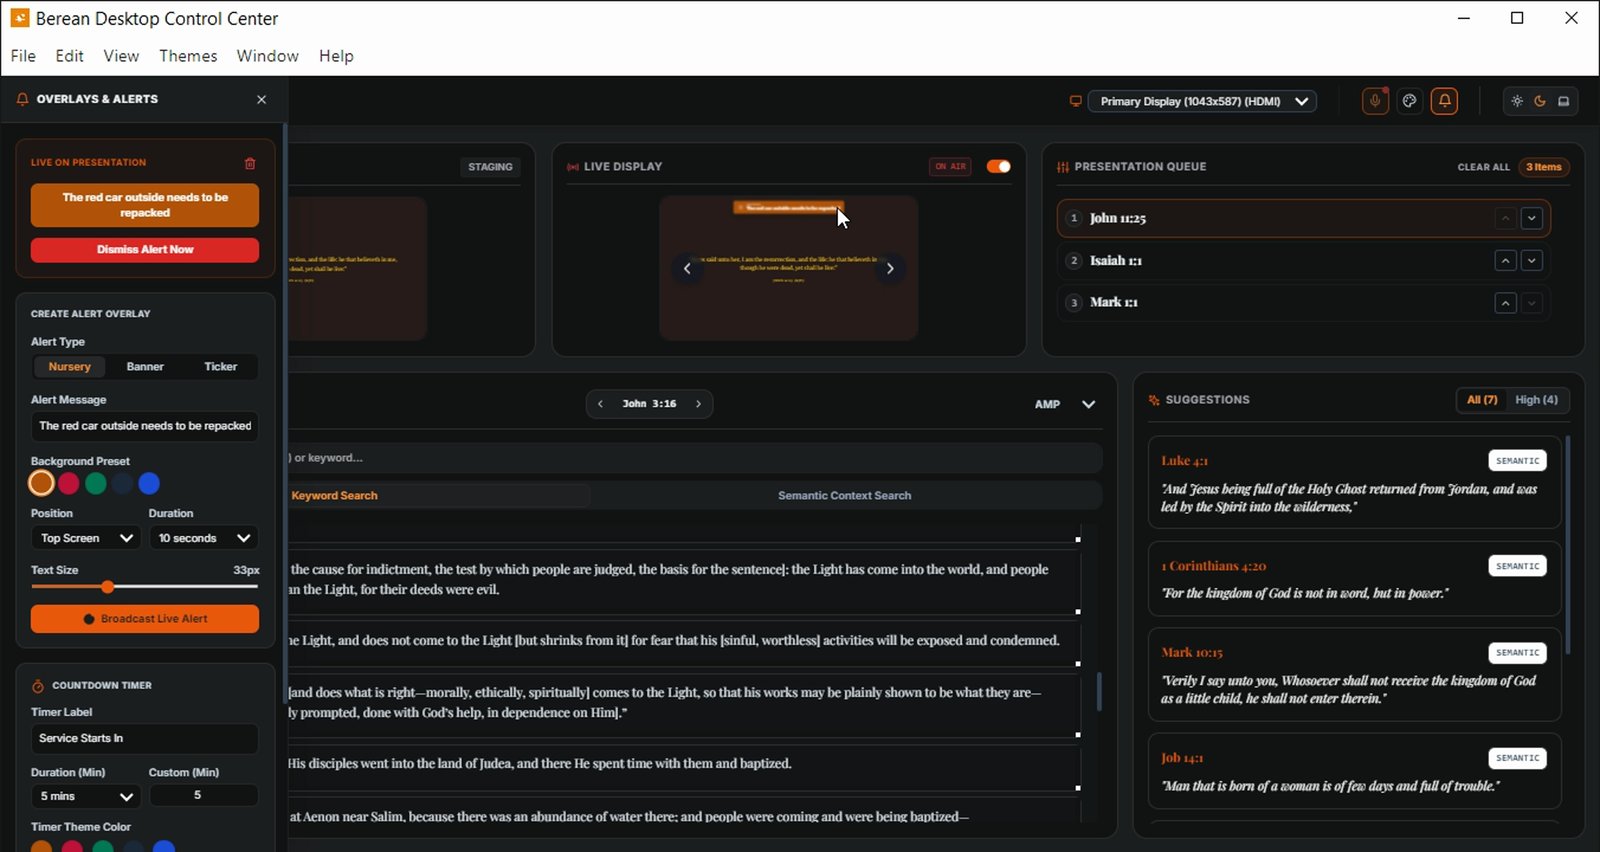Screen dimensions: 1600x852
Task: Go to next verse after John 3:16
Action: (698, 404)
